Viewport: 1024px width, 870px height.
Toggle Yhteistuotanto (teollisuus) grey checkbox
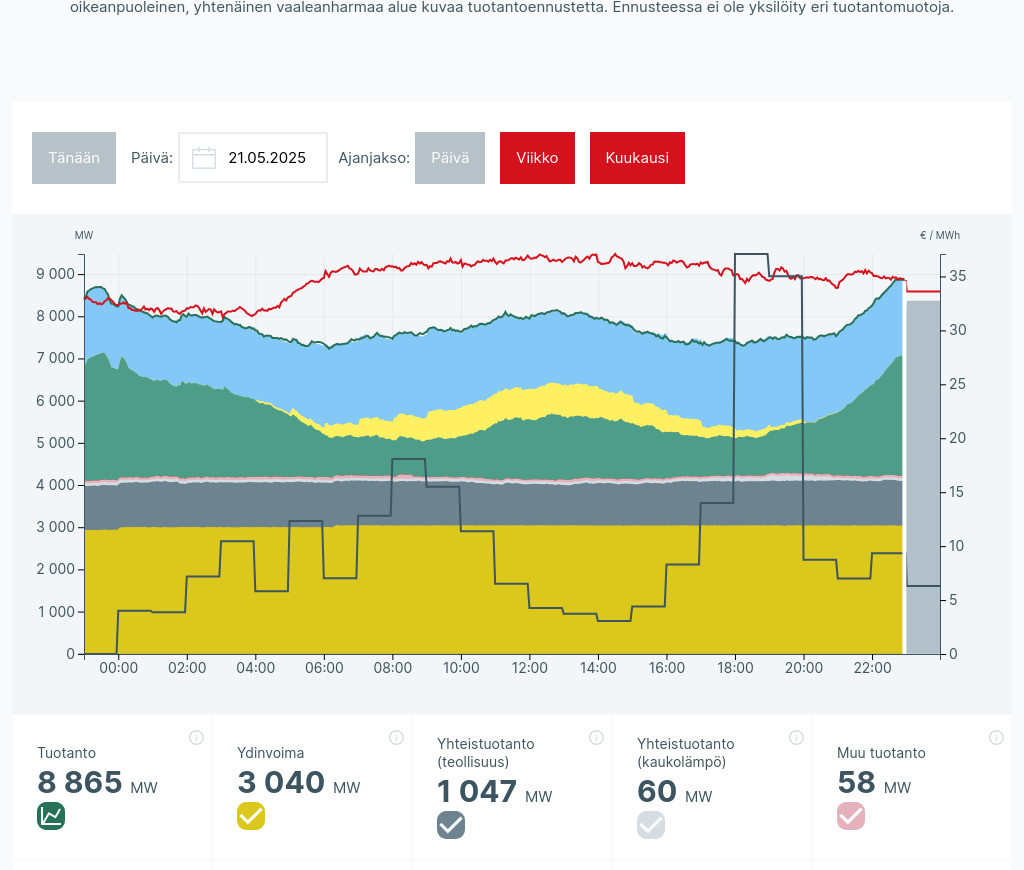[x=451, y=825]
